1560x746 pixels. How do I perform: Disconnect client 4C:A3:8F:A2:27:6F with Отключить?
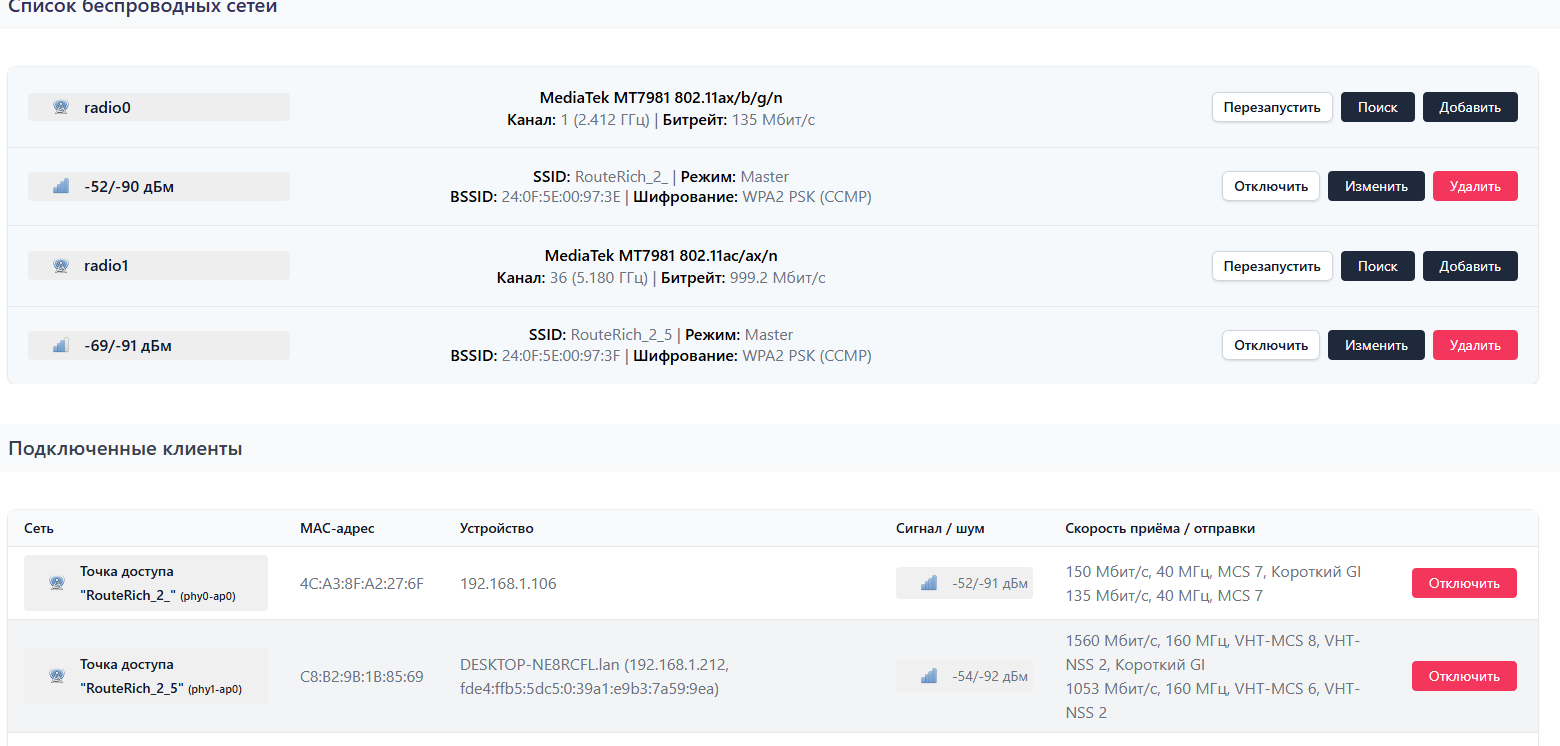point(1464,583)
